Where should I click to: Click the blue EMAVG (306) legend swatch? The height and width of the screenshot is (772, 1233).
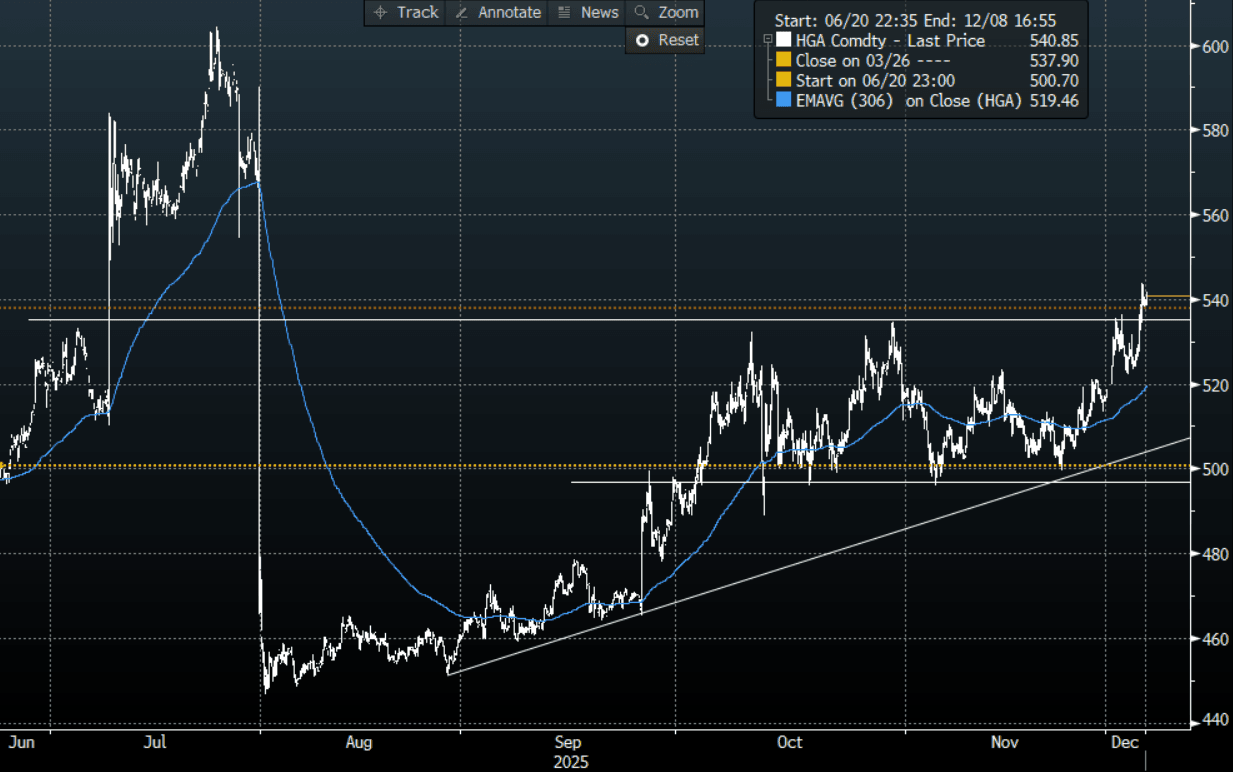(x=784, y=101)
